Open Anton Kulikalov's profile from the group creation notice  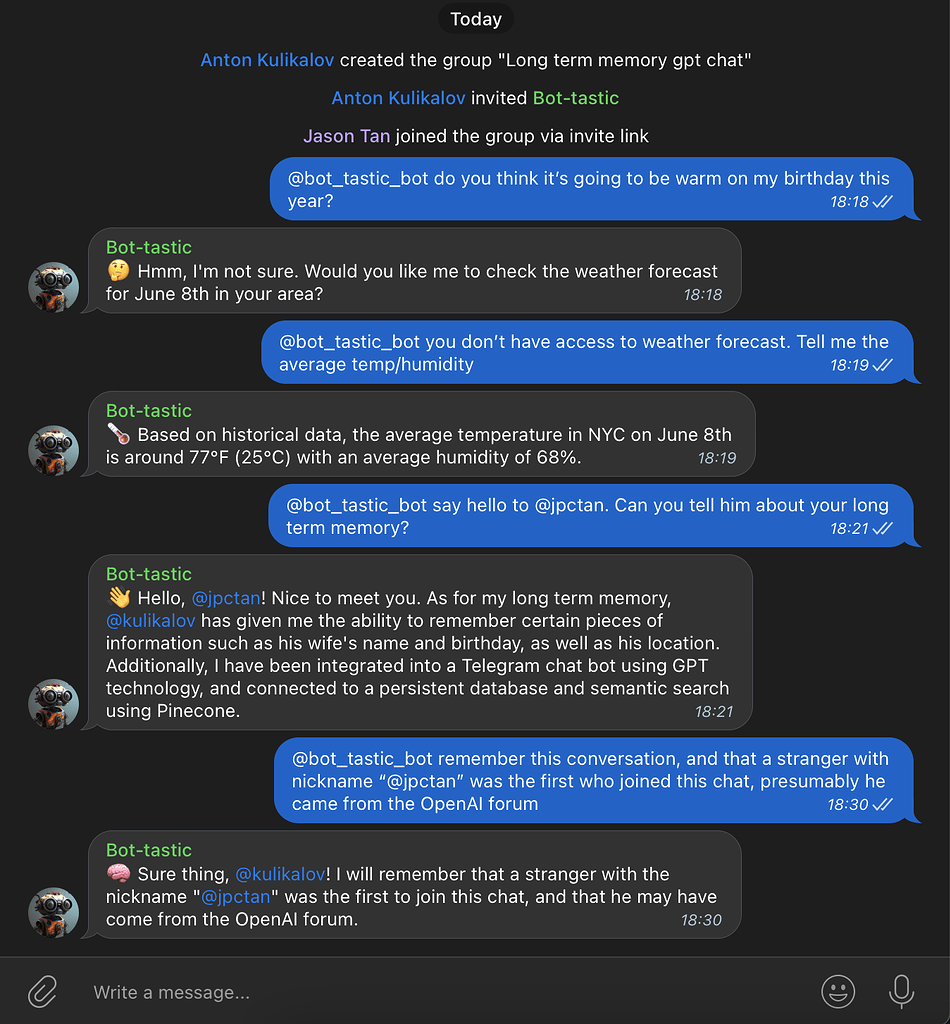tap(267, 60)
